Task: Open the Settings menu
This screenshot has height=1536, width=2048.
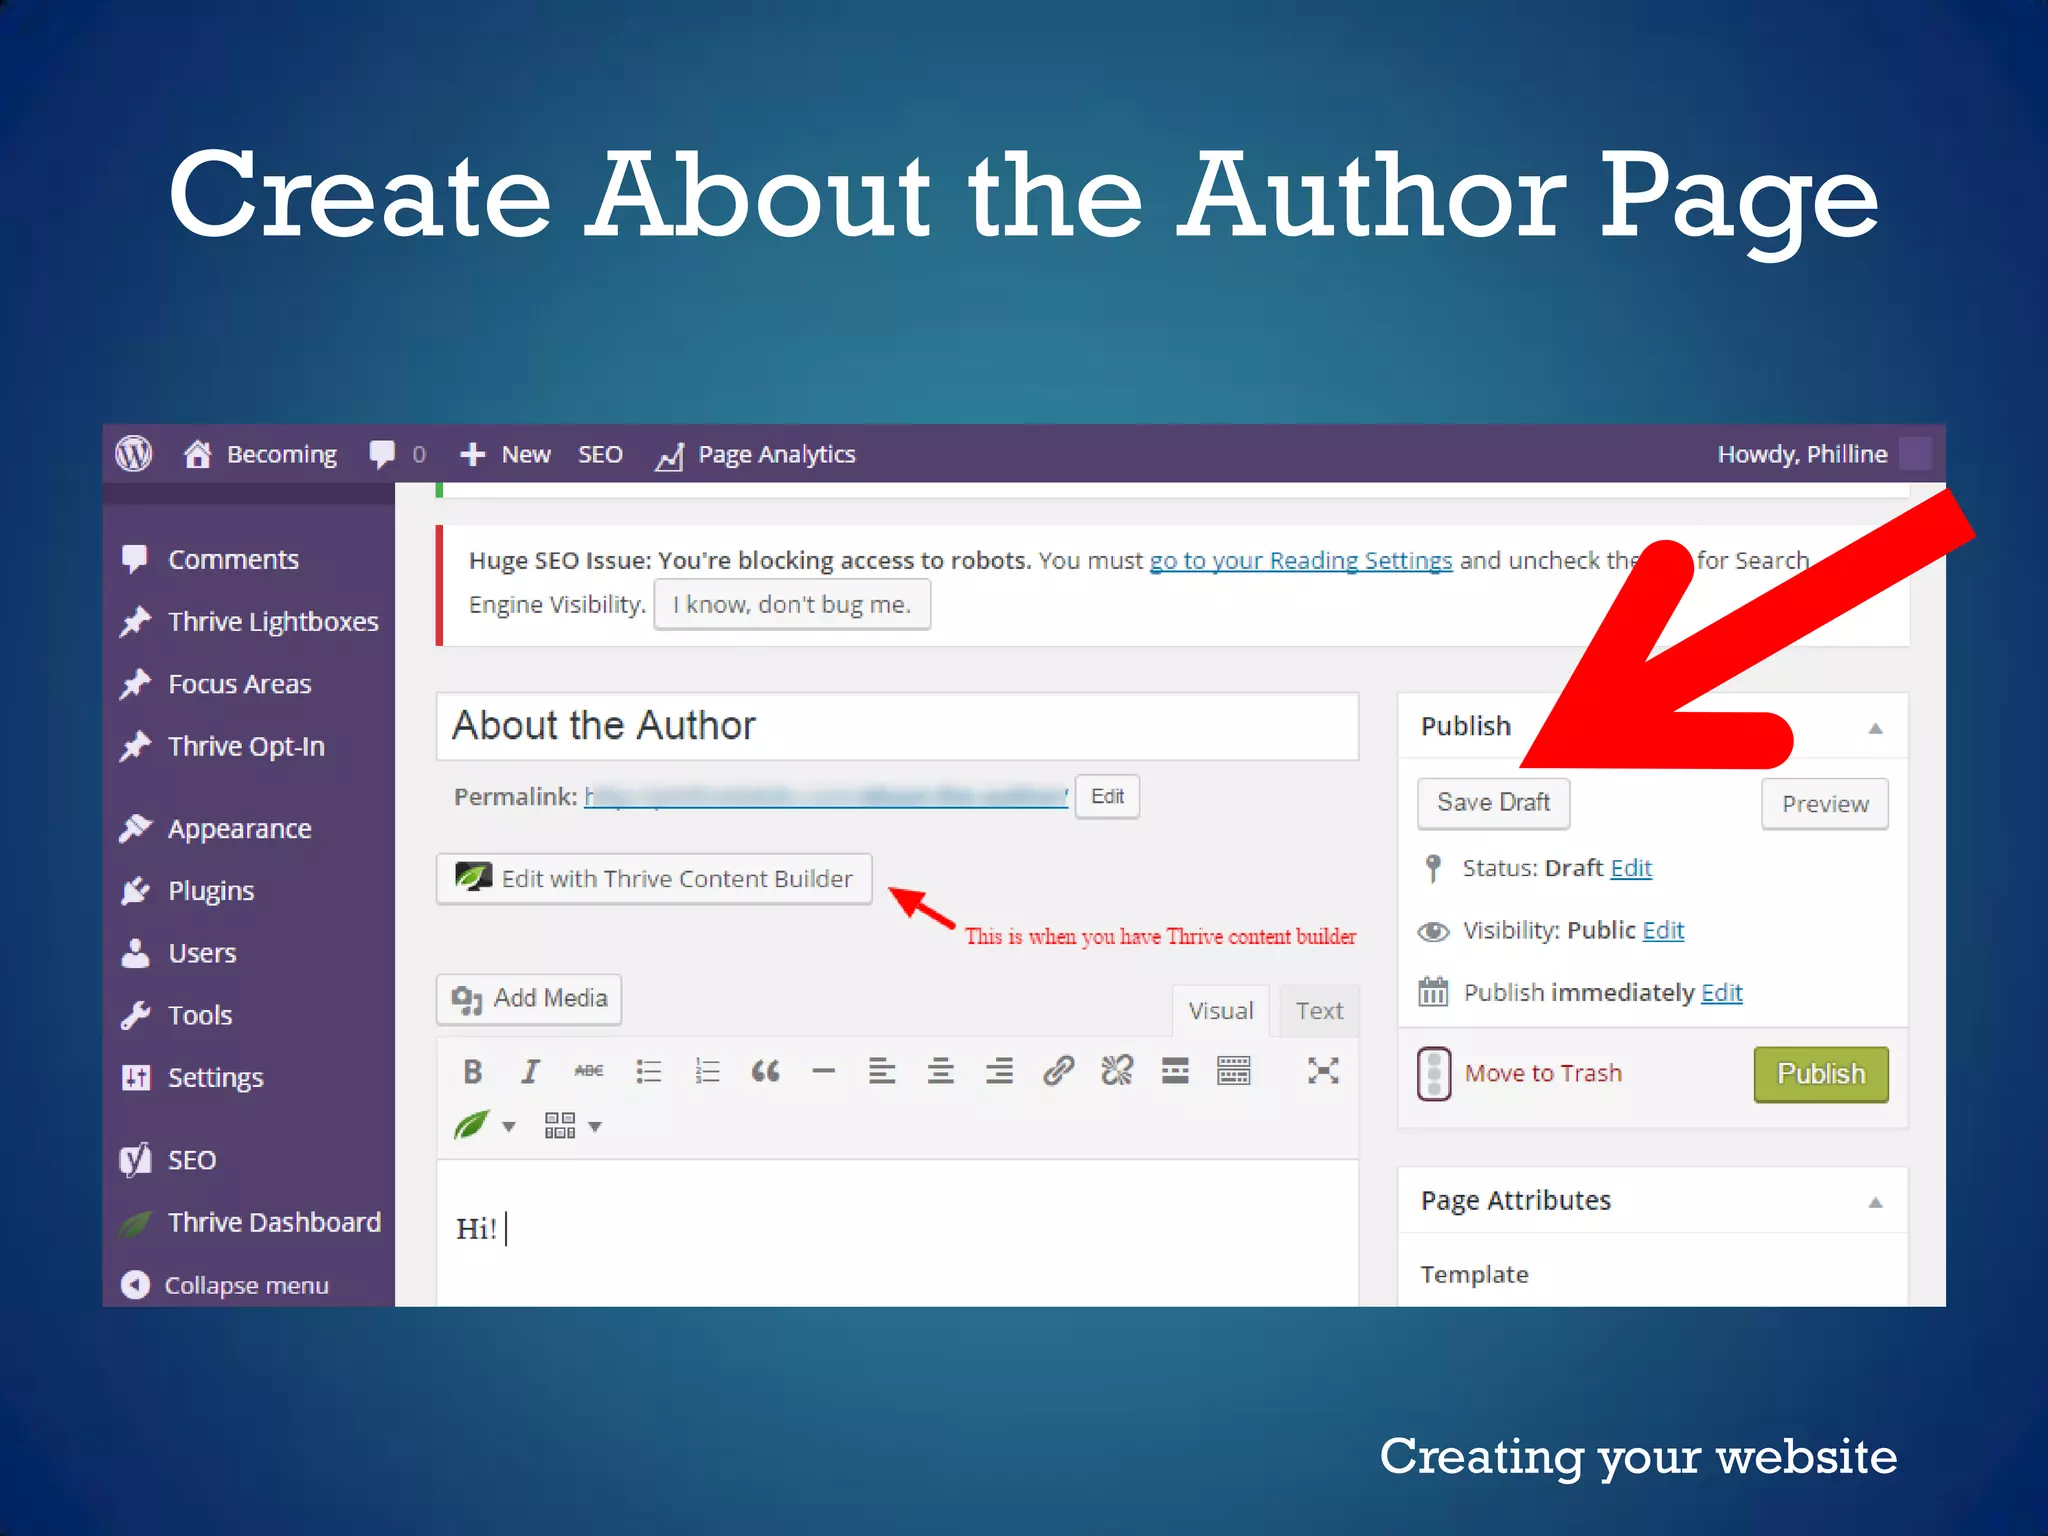Action: (249, 1078)
